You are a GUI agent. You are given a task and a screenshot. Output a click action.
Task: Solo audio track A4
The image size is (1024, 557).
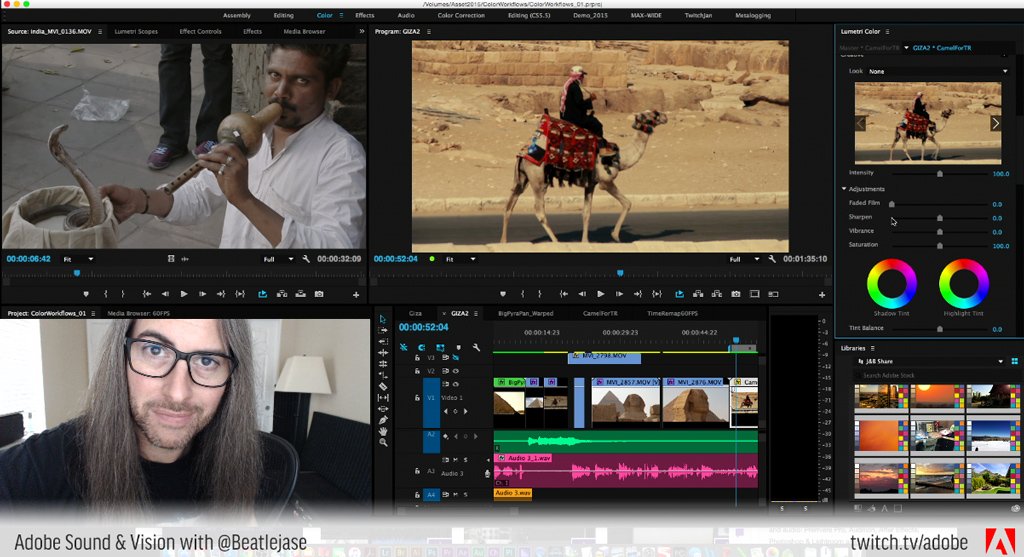coord(466,495)
